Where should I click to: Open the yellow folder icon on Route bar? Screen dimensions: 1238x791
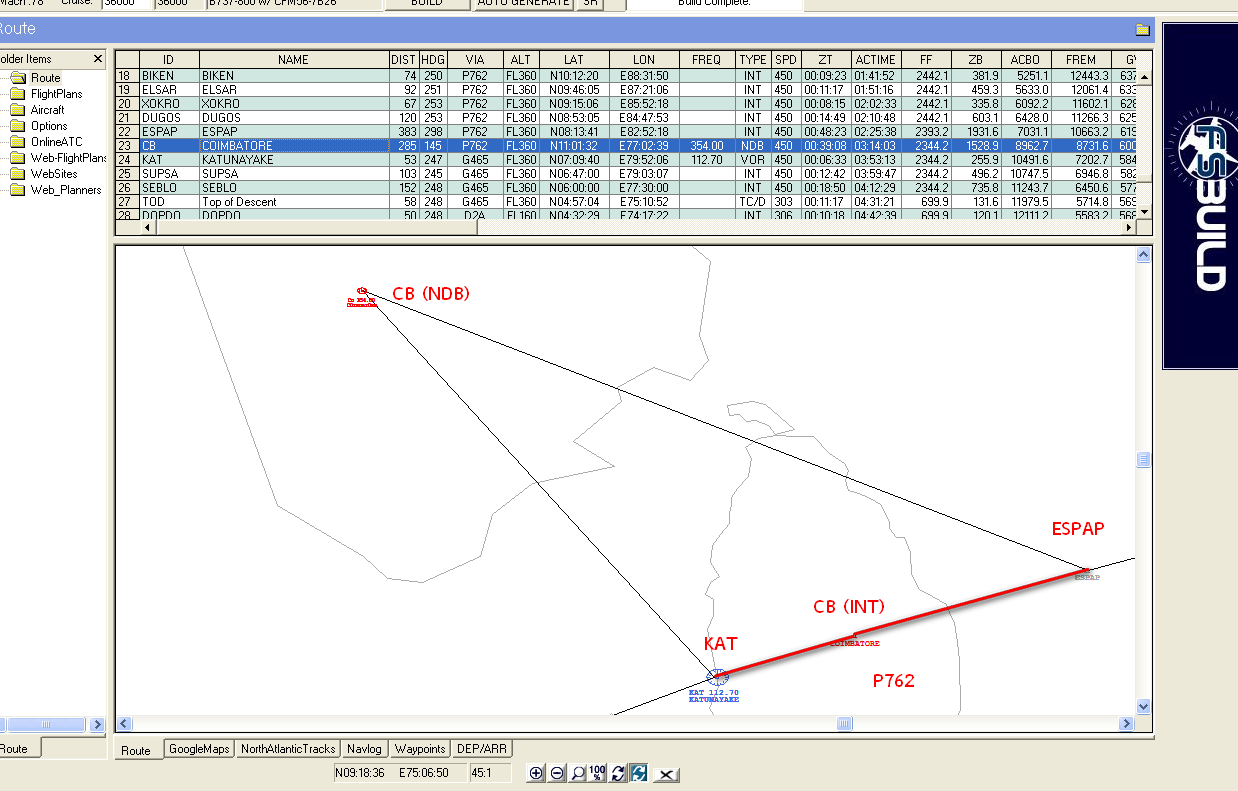1142,30
